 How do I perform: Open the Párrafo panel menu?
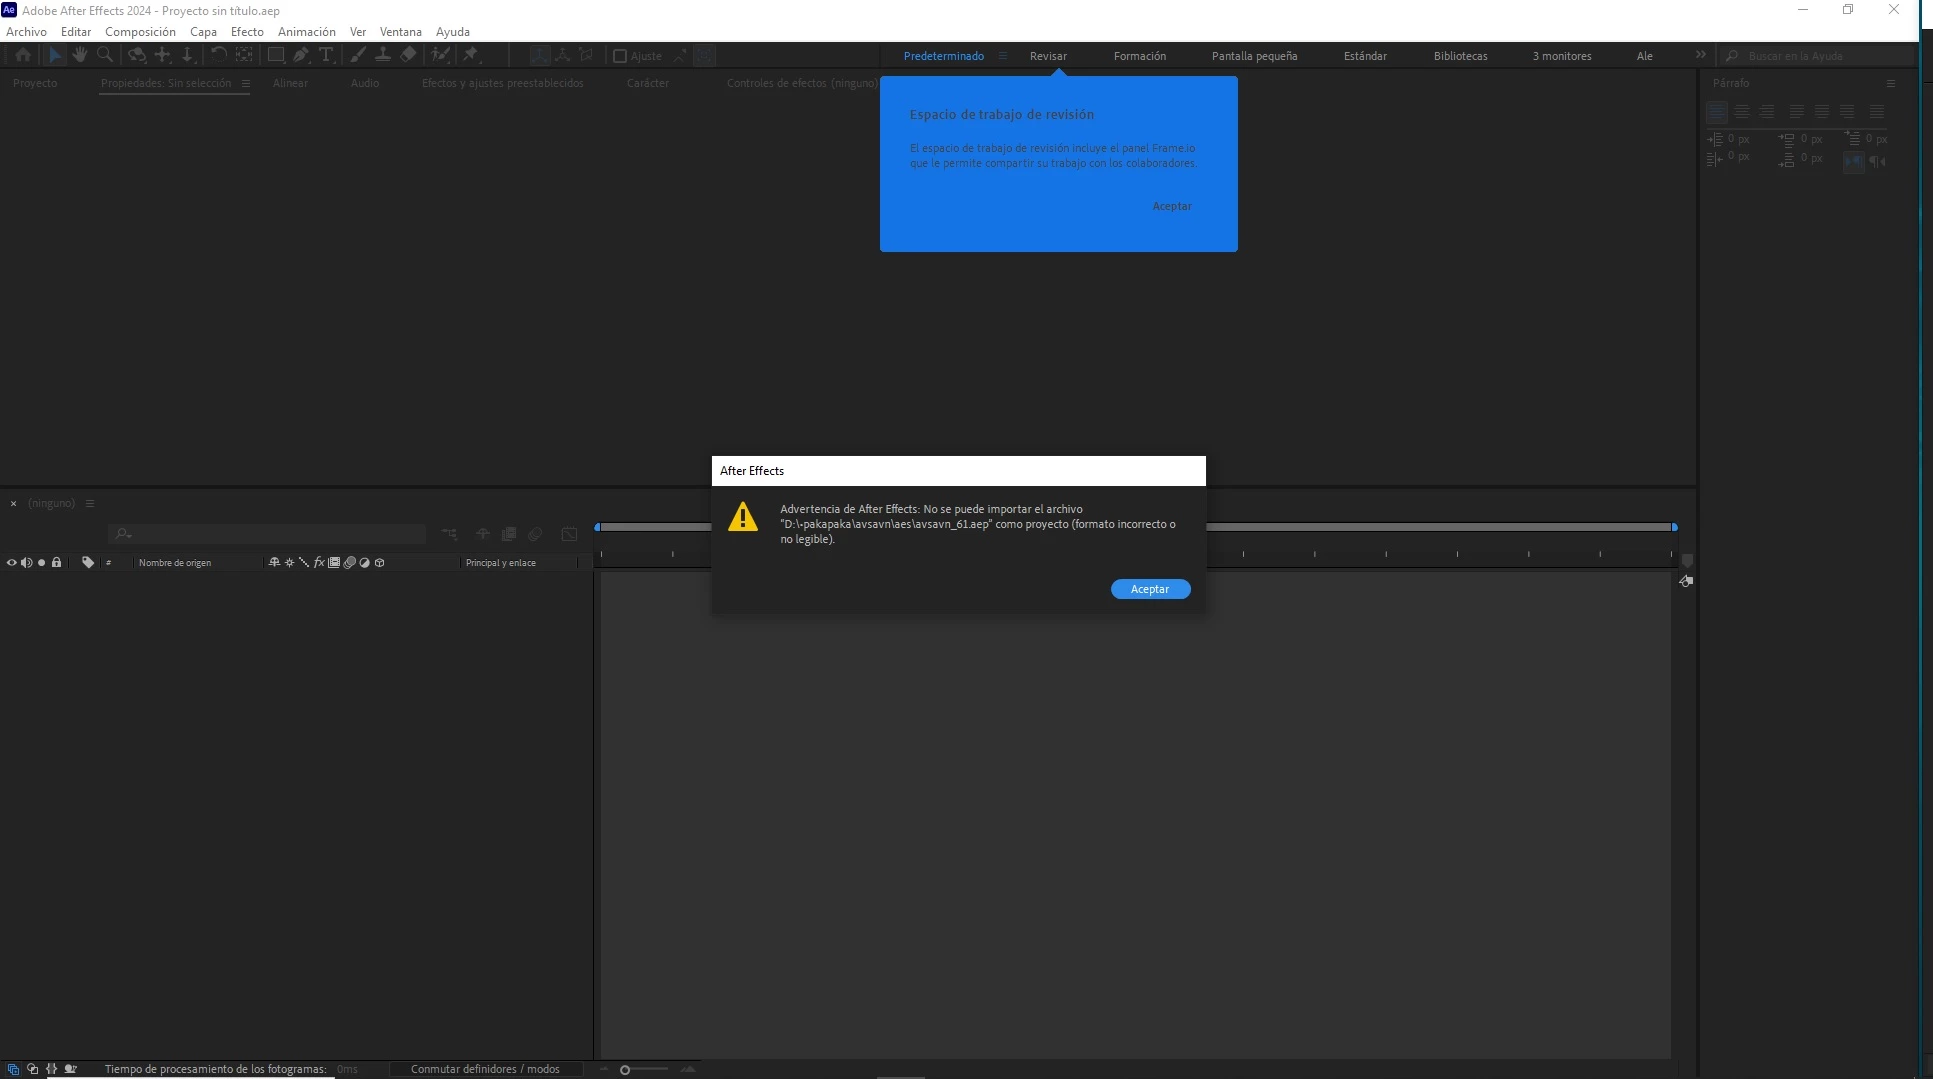[x=1890, y=84]
